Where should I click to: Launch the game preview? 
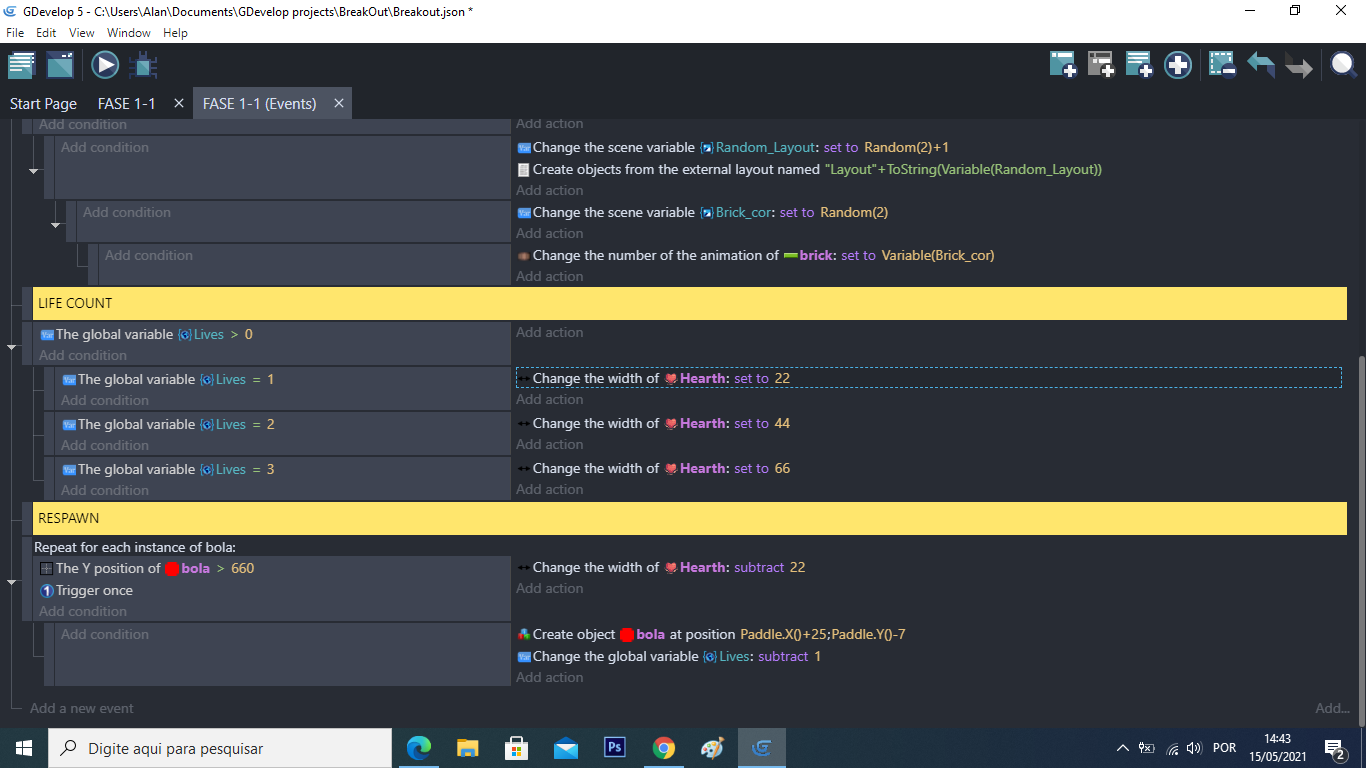[x=105, y=66]
